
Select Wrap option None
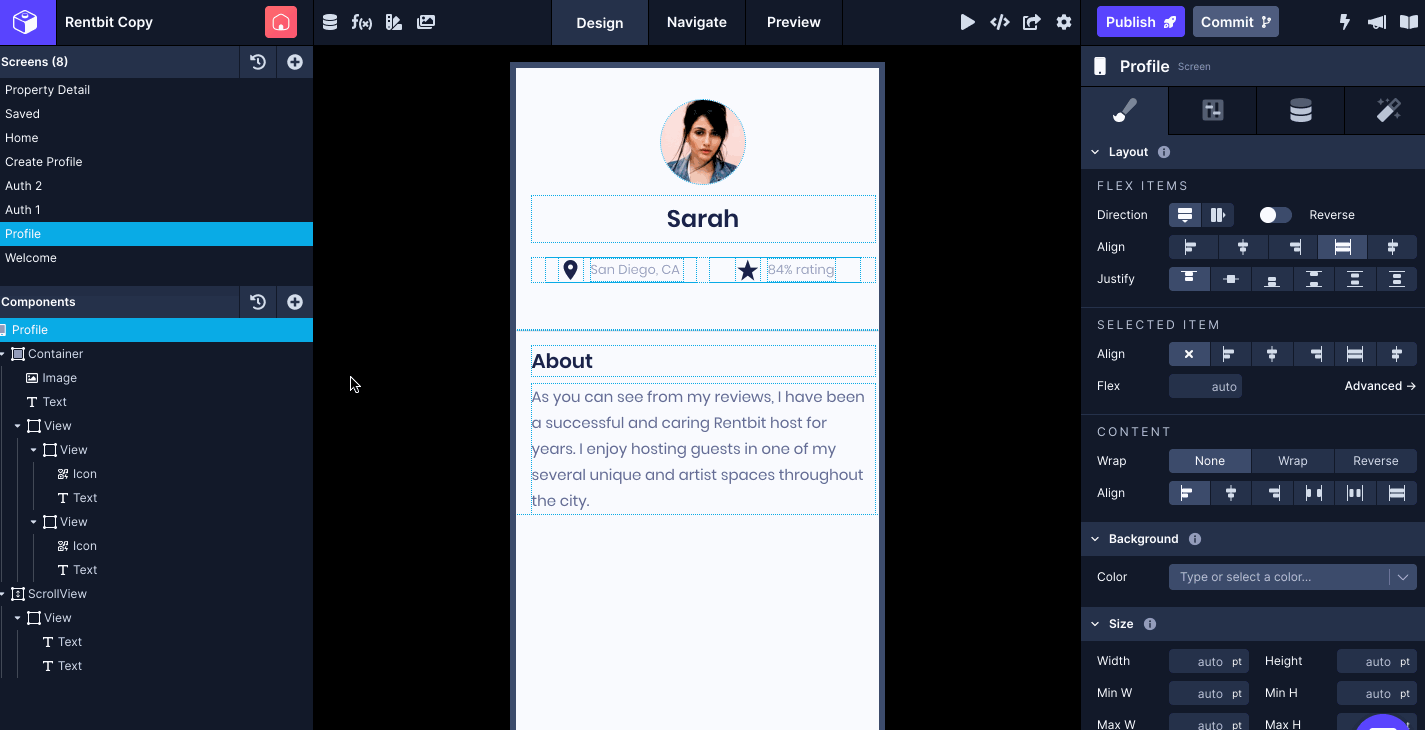tap(1210, 461)
